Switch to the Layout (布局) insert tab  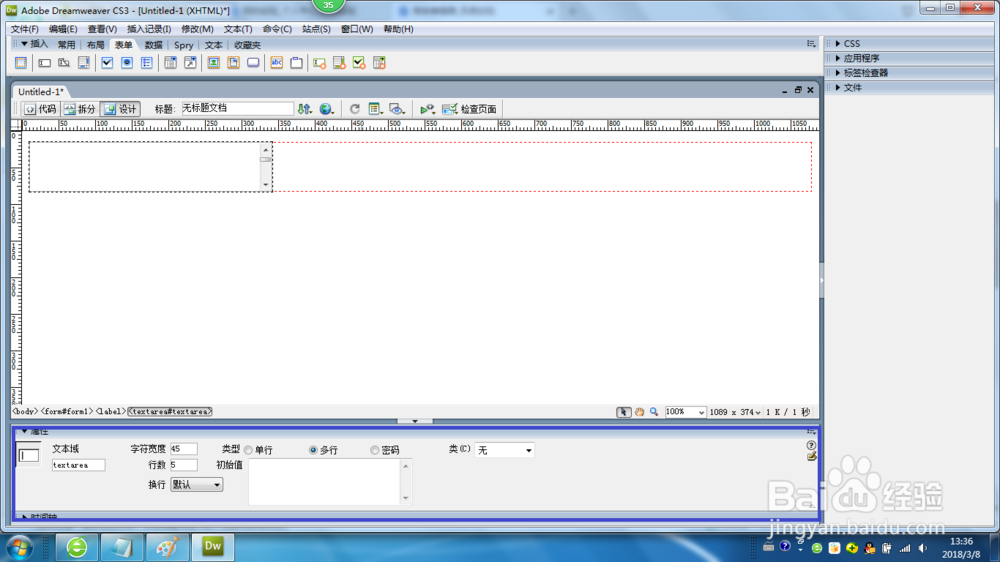pyautogui.click(x=95, y=45)
